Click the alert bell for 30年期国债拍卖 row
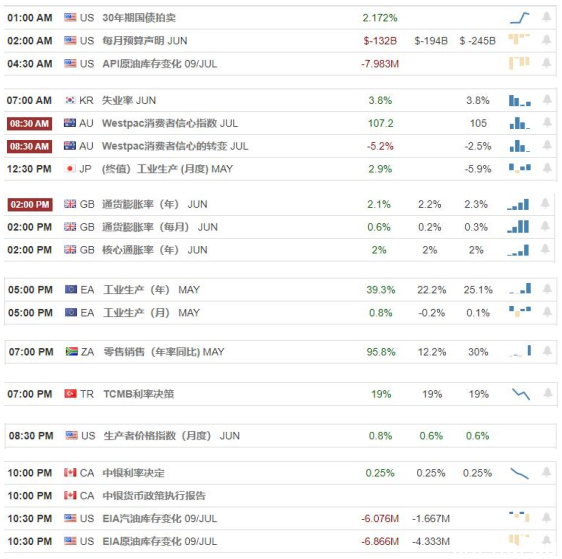The image size is (562, 559). click(546, 17)
